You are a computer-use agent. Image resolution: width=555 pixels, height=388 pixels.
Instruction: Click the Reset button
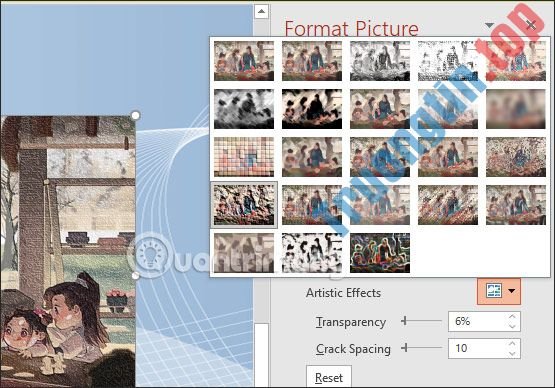coord(329,377)
